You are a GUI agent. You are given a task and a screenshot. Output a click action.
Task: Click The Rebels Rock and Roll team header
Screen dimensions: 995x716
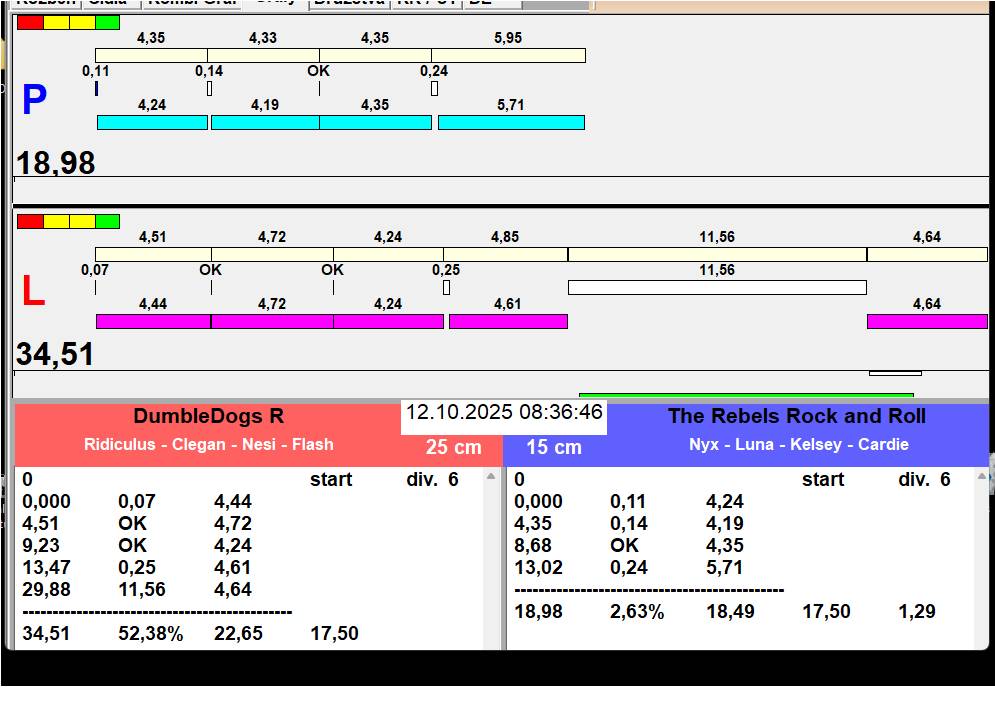796,417
